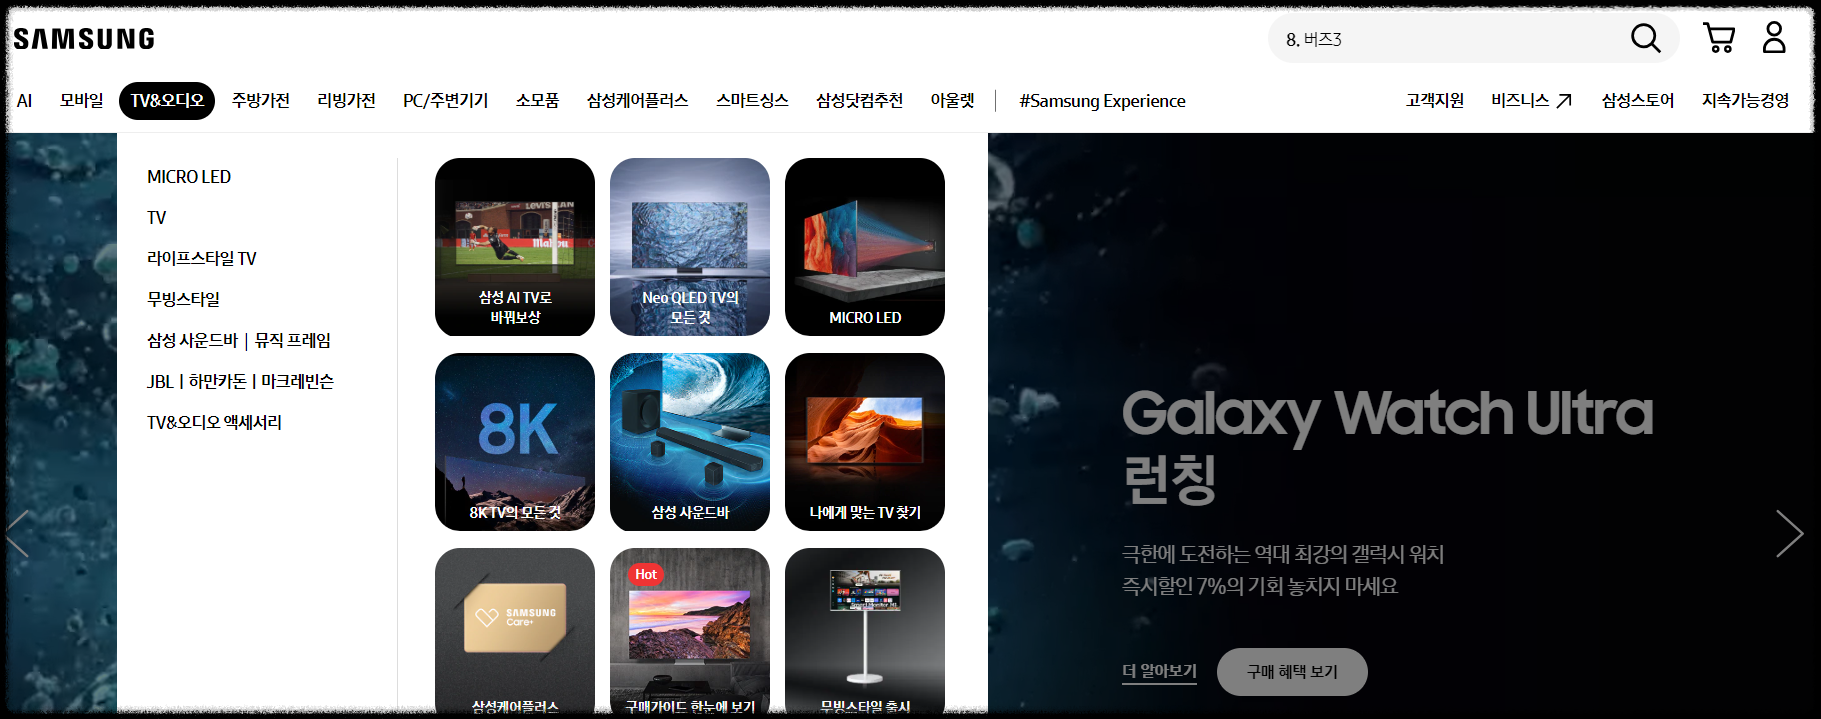Select TV&오디오 액세서리 in the submenu
Screen dimensions: 1821x719
coord(214,423)
